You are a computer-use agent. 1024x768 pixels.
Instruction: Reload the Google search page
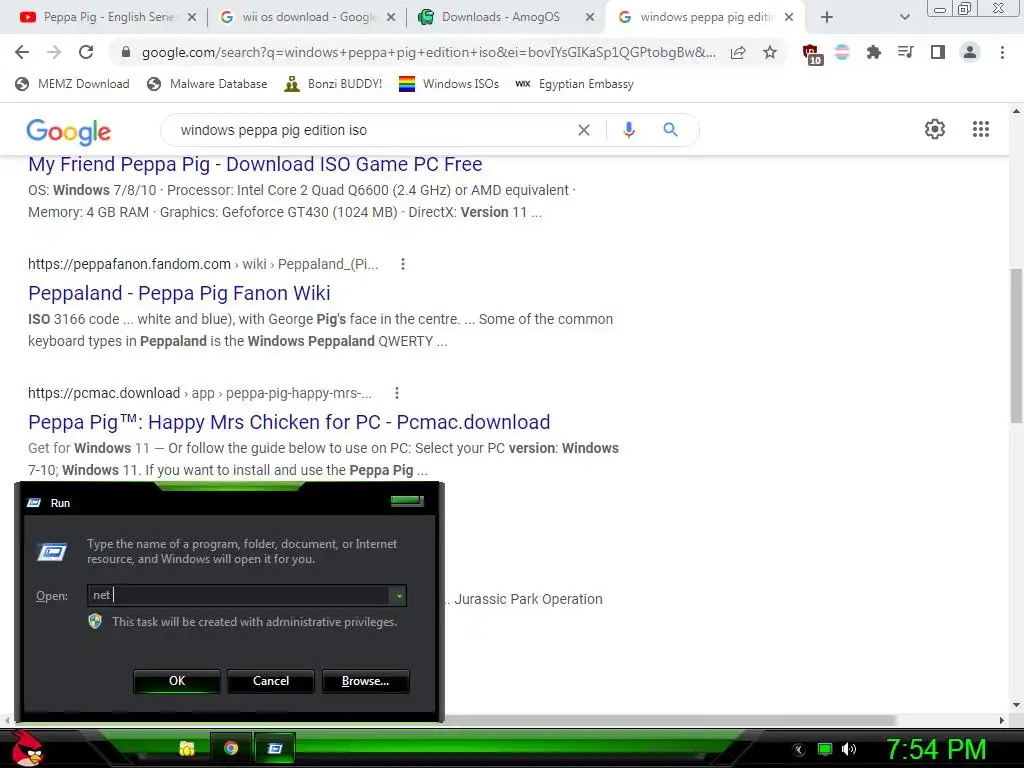pos(86,52)
